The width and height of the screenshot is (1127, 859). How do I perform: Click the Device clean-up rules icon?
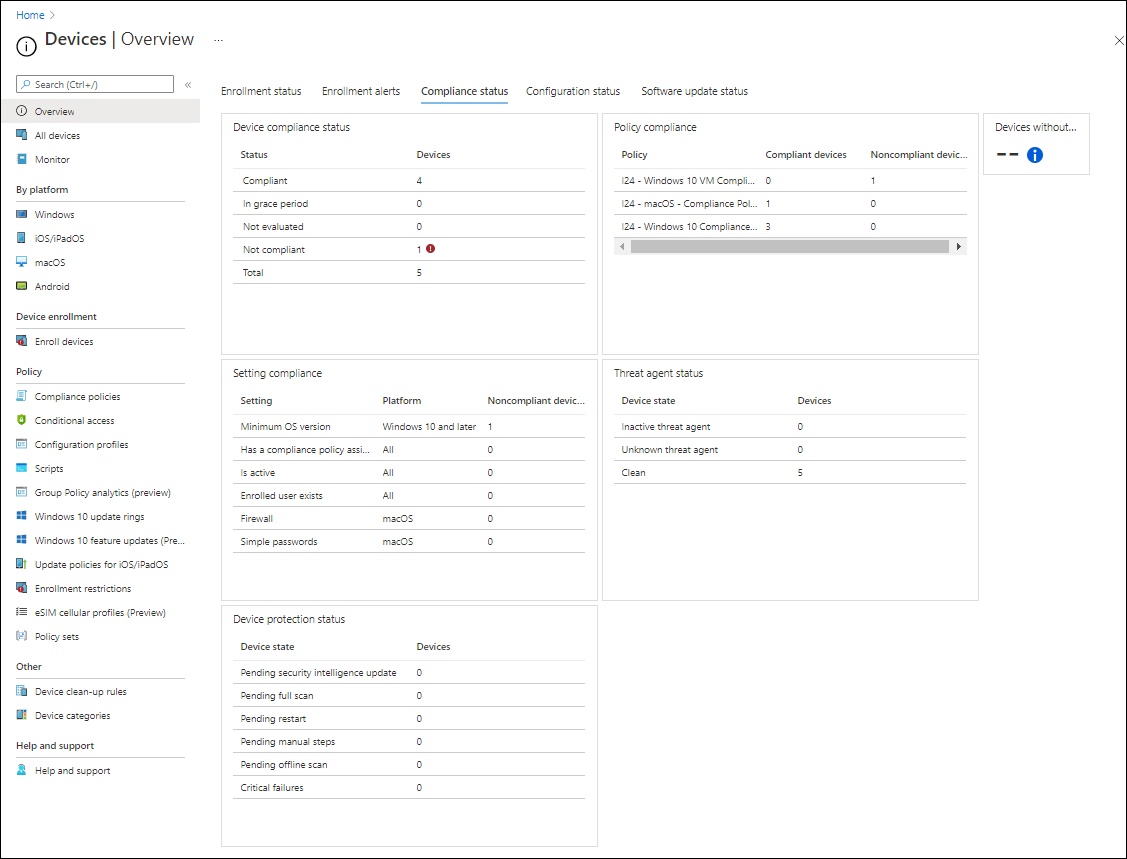tap(22, 692)
